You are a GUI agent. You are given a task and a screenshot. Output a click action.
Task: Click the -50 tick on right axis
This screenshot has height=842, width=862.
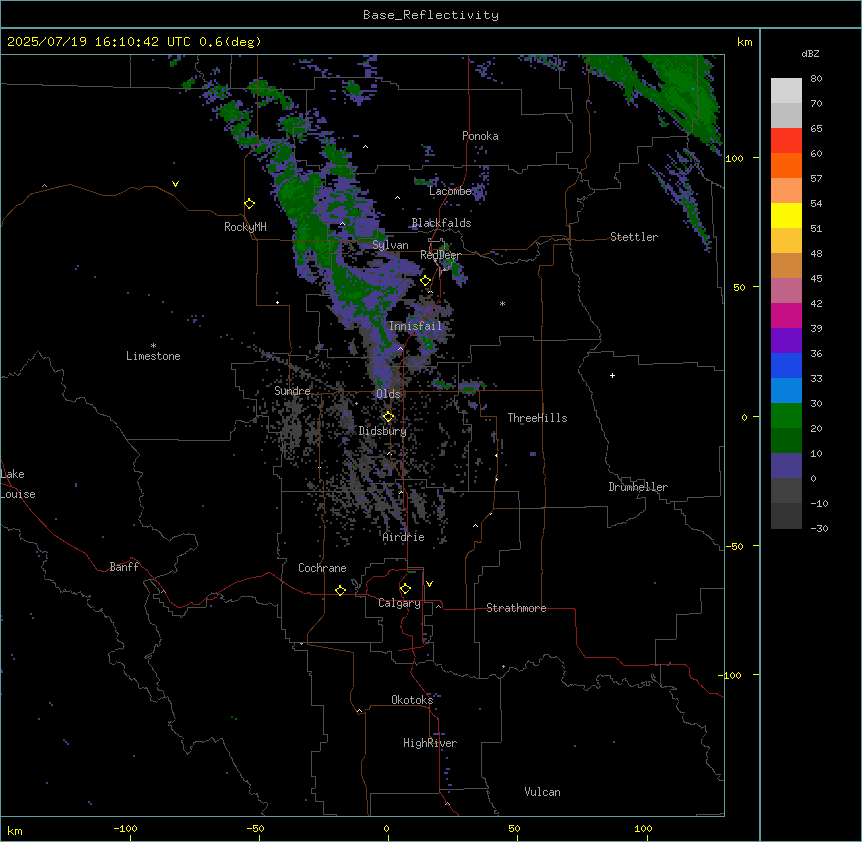click(734, 546)
